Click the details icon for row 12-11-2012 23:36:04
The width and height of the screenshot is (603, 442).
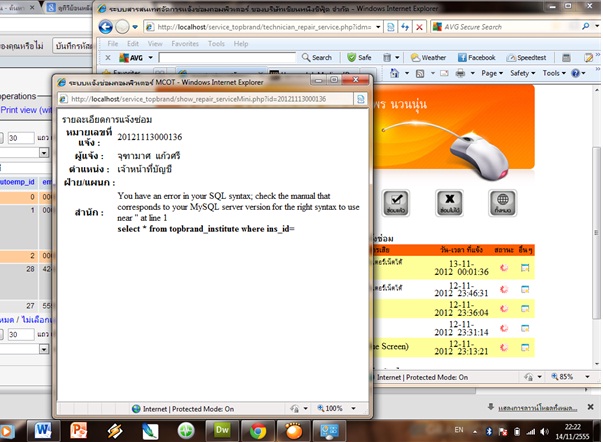(525, 309)
